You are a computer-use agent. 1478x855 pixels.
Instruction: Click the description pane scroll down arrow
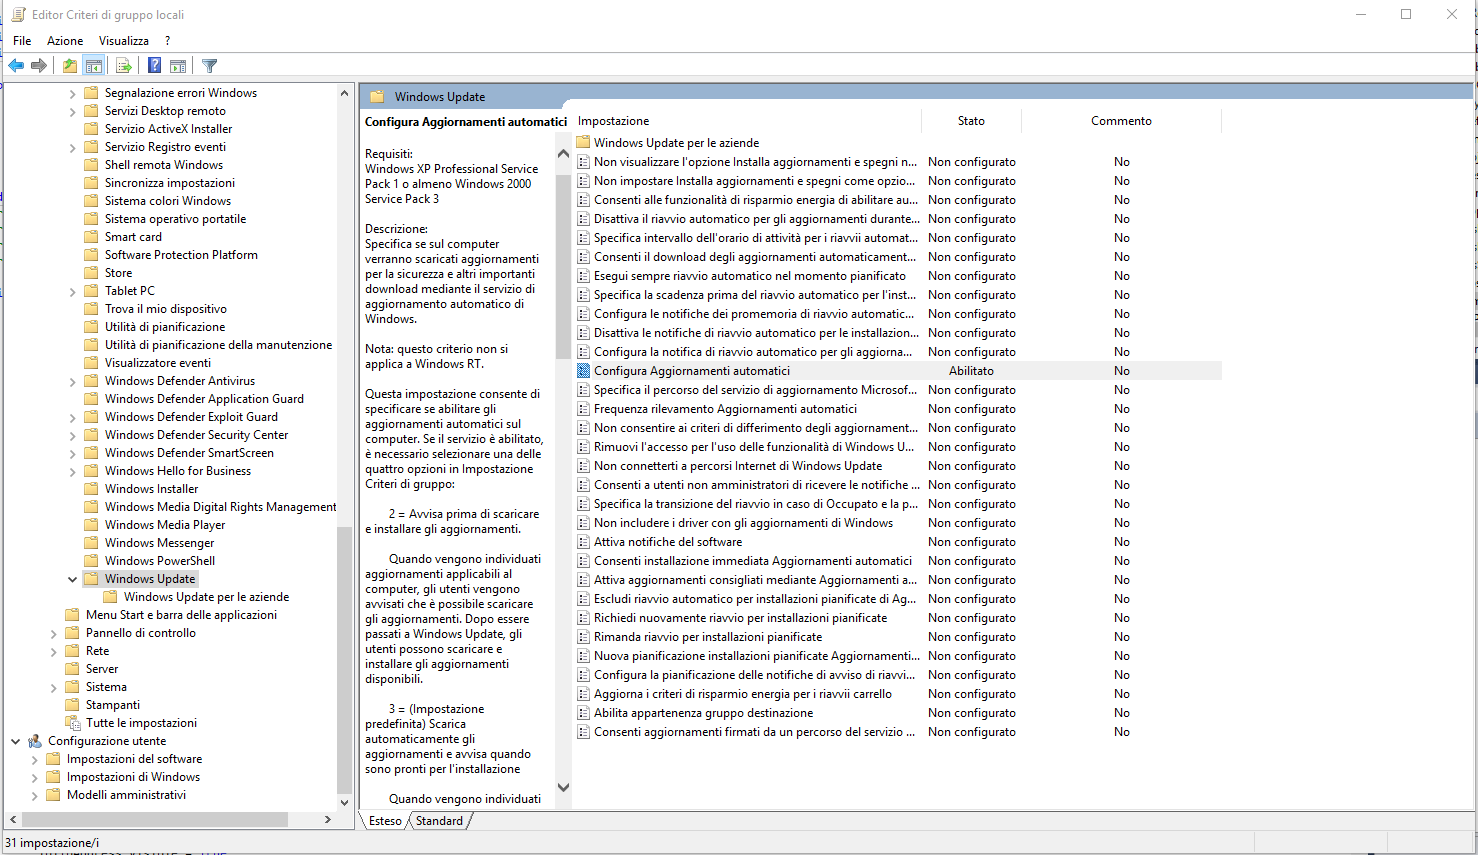point(563,788)
